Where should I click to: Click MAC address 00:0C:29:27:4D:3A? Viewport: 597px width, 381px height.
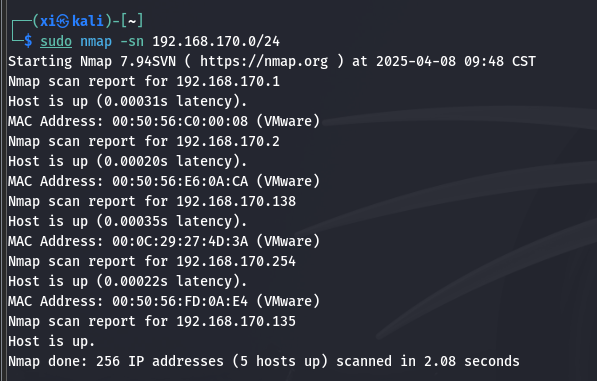click(180, 241)
